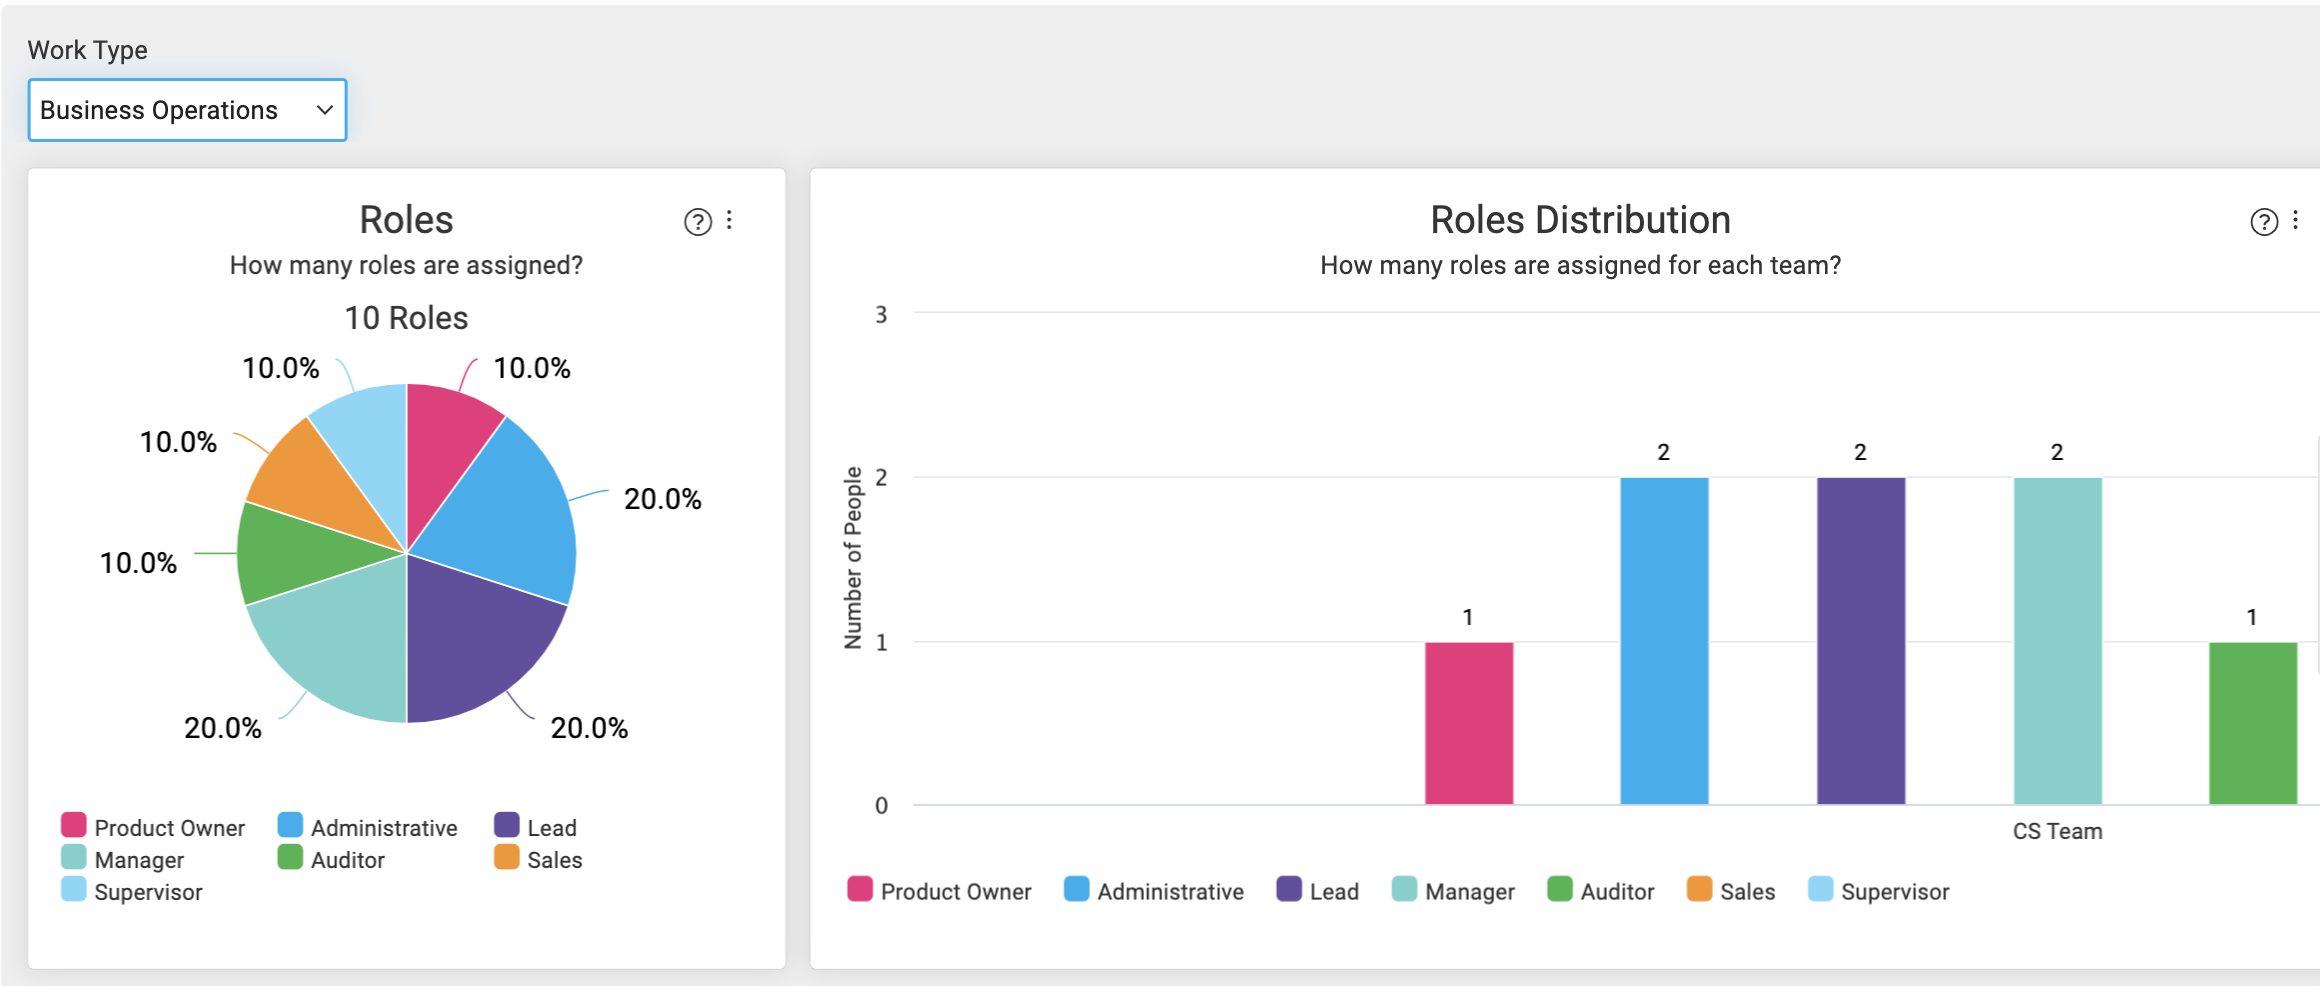The image size is (2320, 986).
Task: Select the light blue Supervisor pie slice
Action: (x=370, y=440)
